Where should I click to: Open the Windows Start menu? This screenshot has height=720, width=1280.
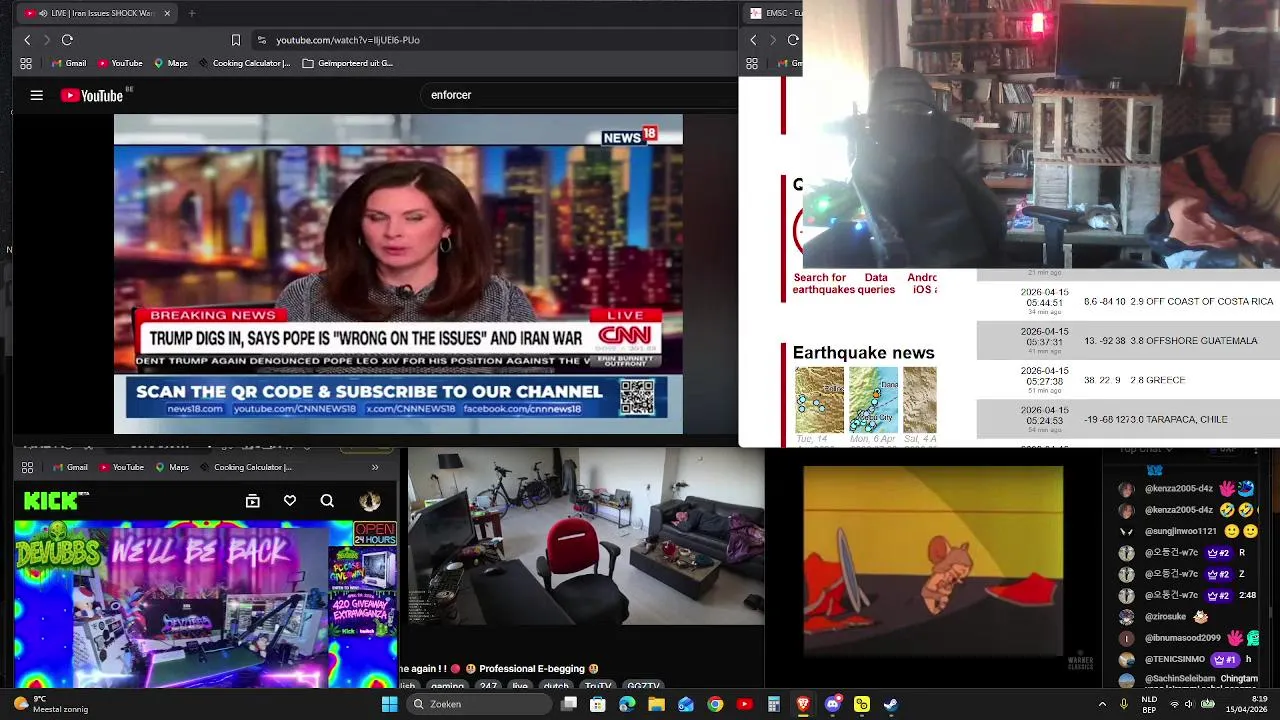coord(389,704)
